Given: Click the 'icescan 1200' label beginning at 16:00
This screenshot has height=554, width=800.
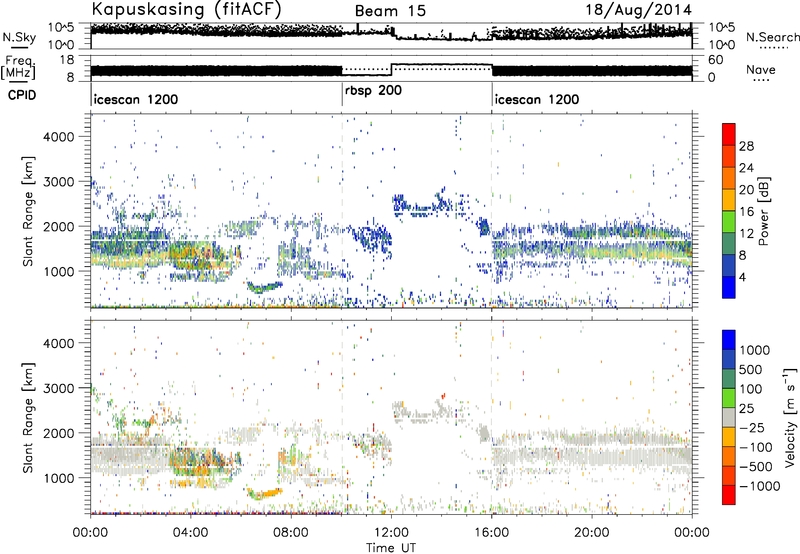Looking at the screenshot, I should [x=537, y=99].
